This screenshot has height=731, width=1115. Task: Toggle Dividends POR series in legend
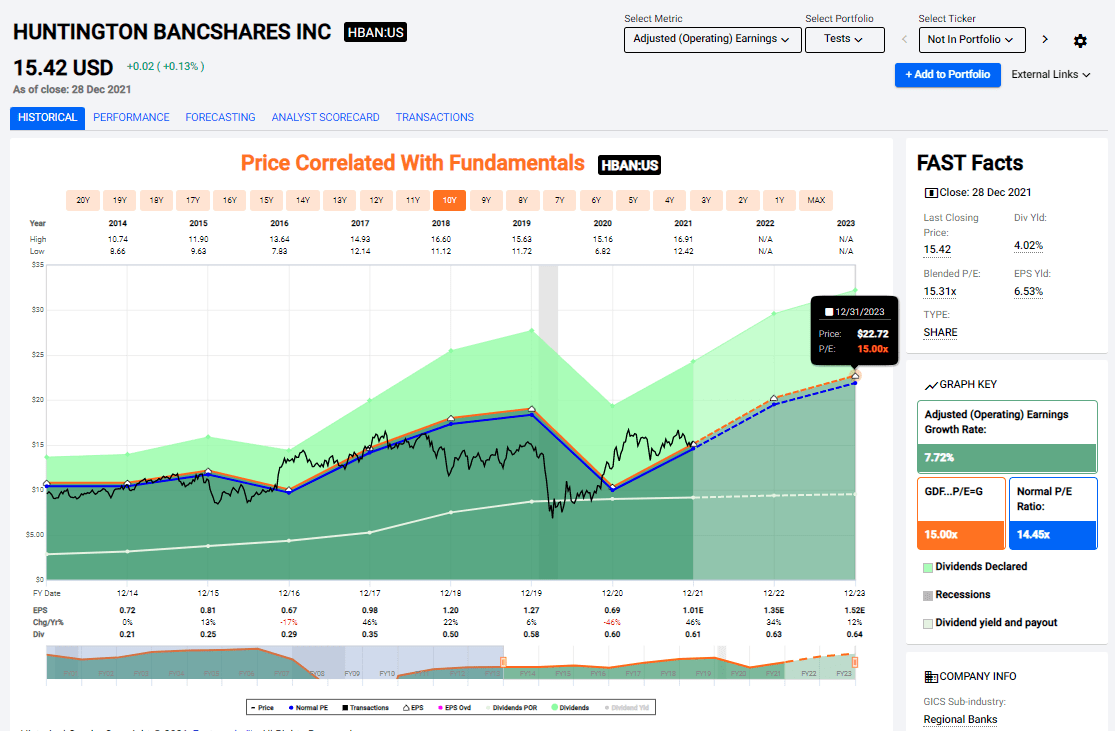(511, 708)
